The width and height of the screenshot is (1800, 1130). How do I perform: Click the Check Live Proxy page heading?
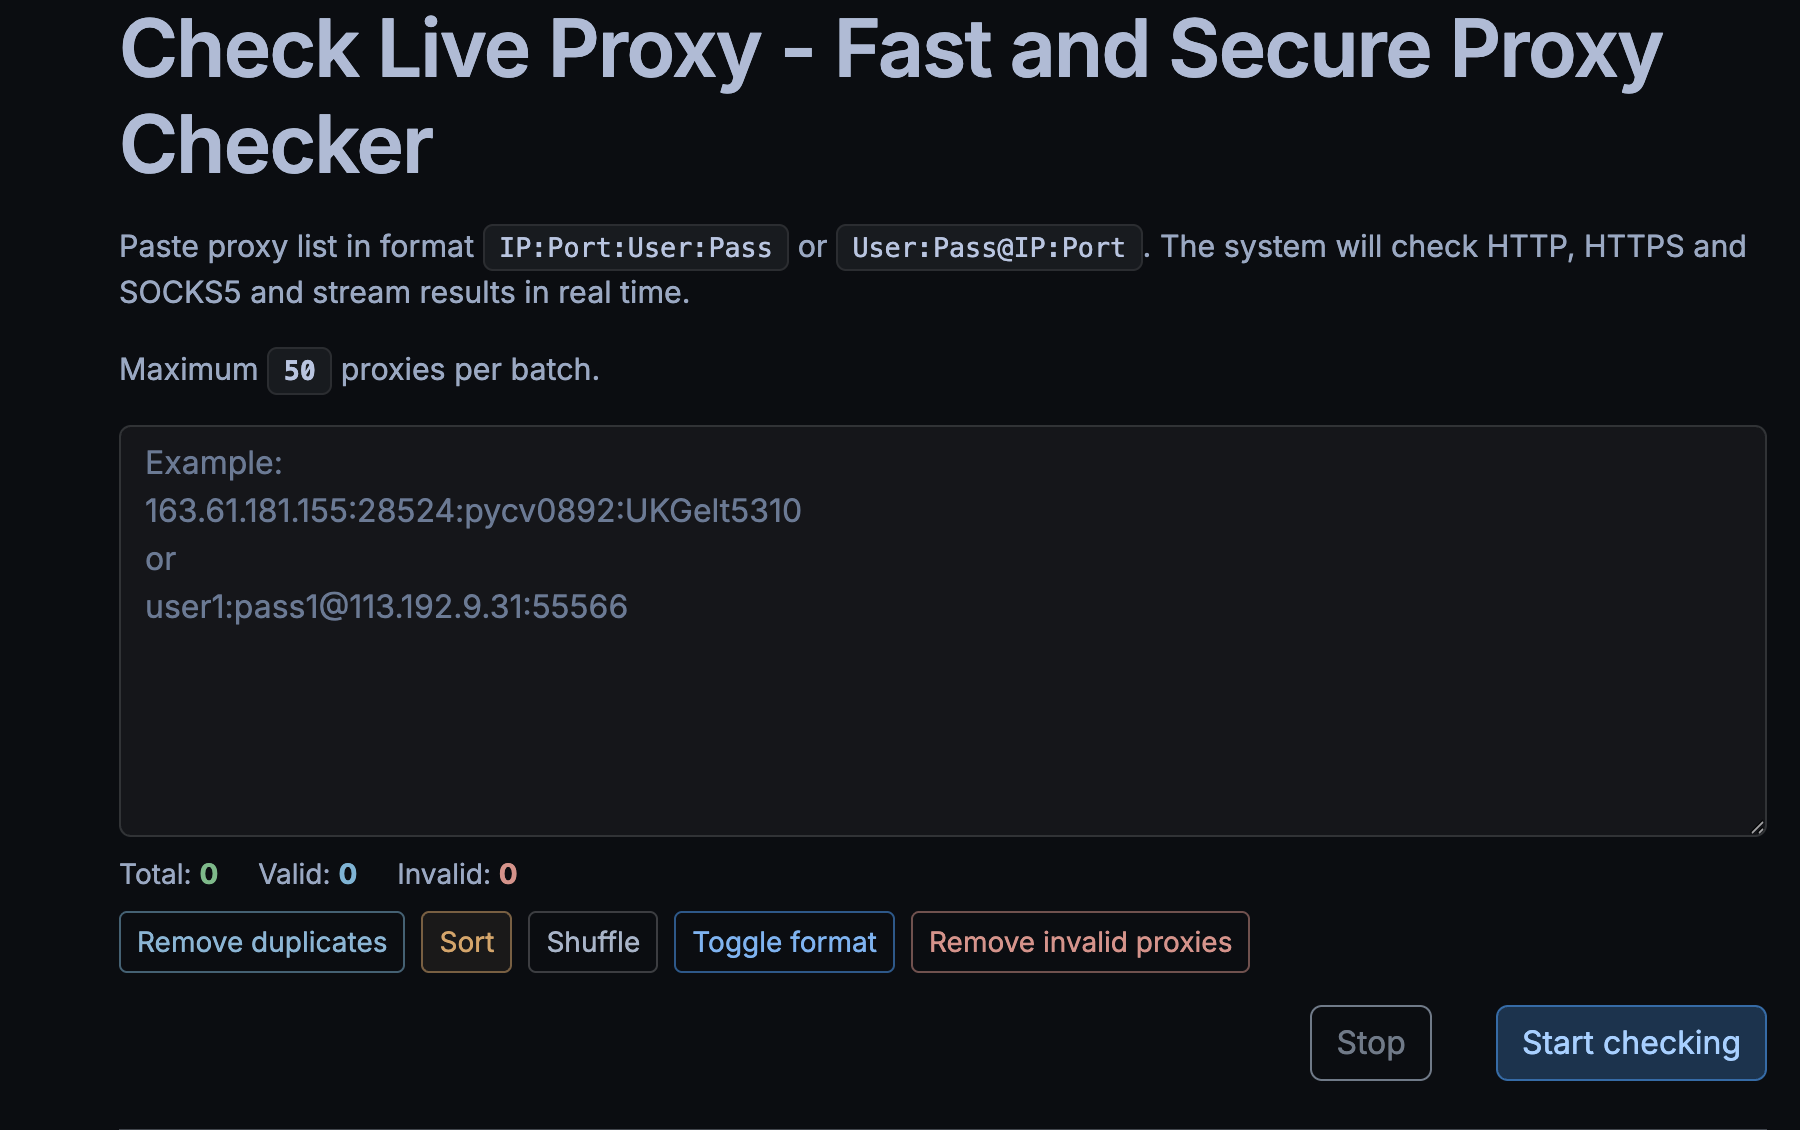tap(890, 96)
